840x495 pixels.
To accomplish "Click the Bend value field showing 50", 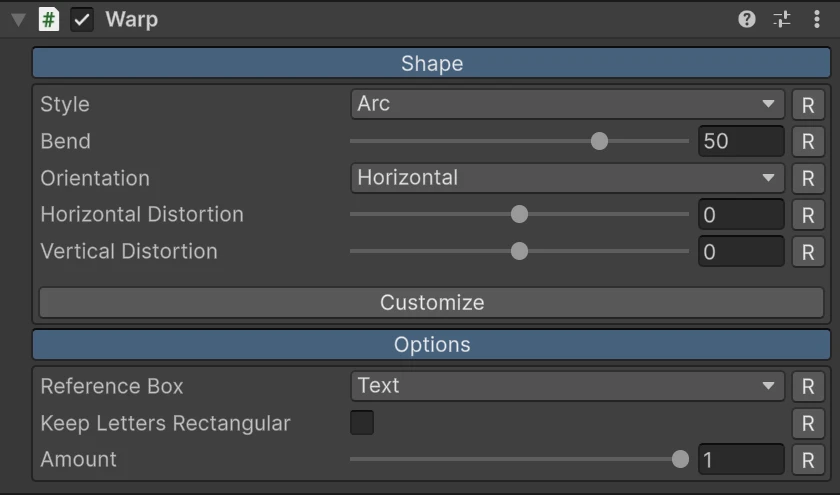I will click(x=741, y=141).
